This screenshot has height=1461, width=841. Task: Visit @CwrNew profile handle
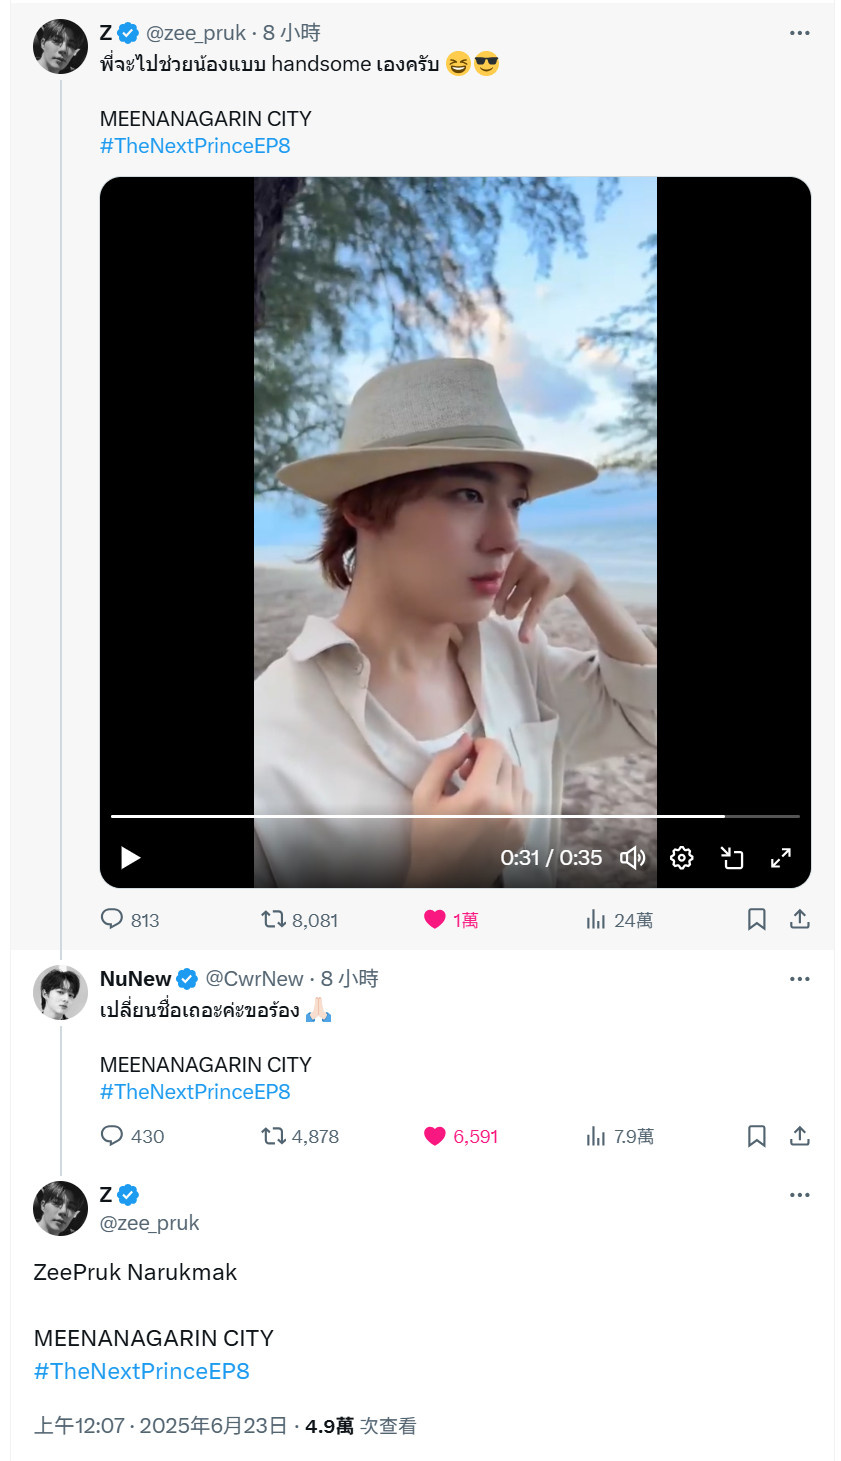pos(254,979)
